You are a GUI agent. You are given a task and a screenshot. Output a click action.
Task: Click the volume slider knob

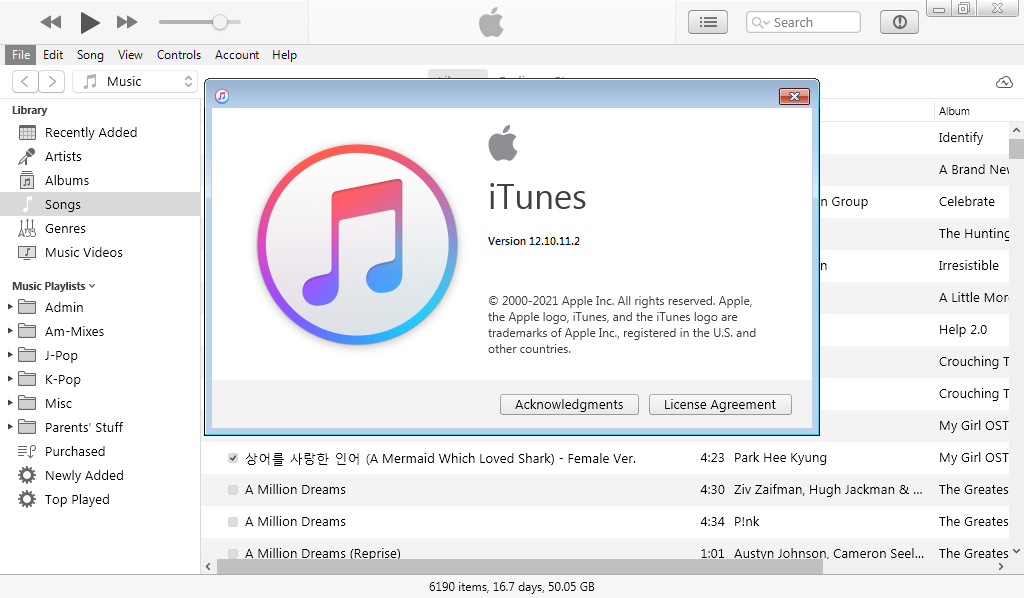(220, 22)
